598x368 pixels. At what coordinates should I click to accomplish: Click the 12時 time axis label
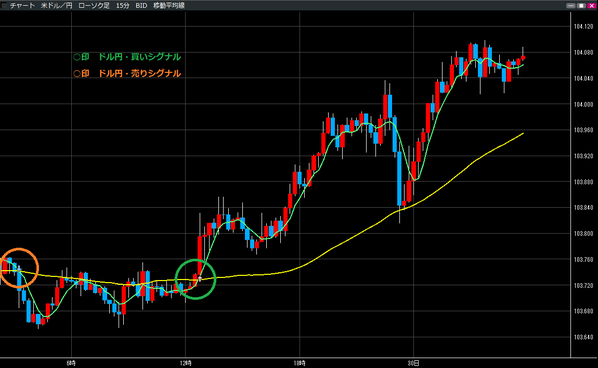click(185, 363)
